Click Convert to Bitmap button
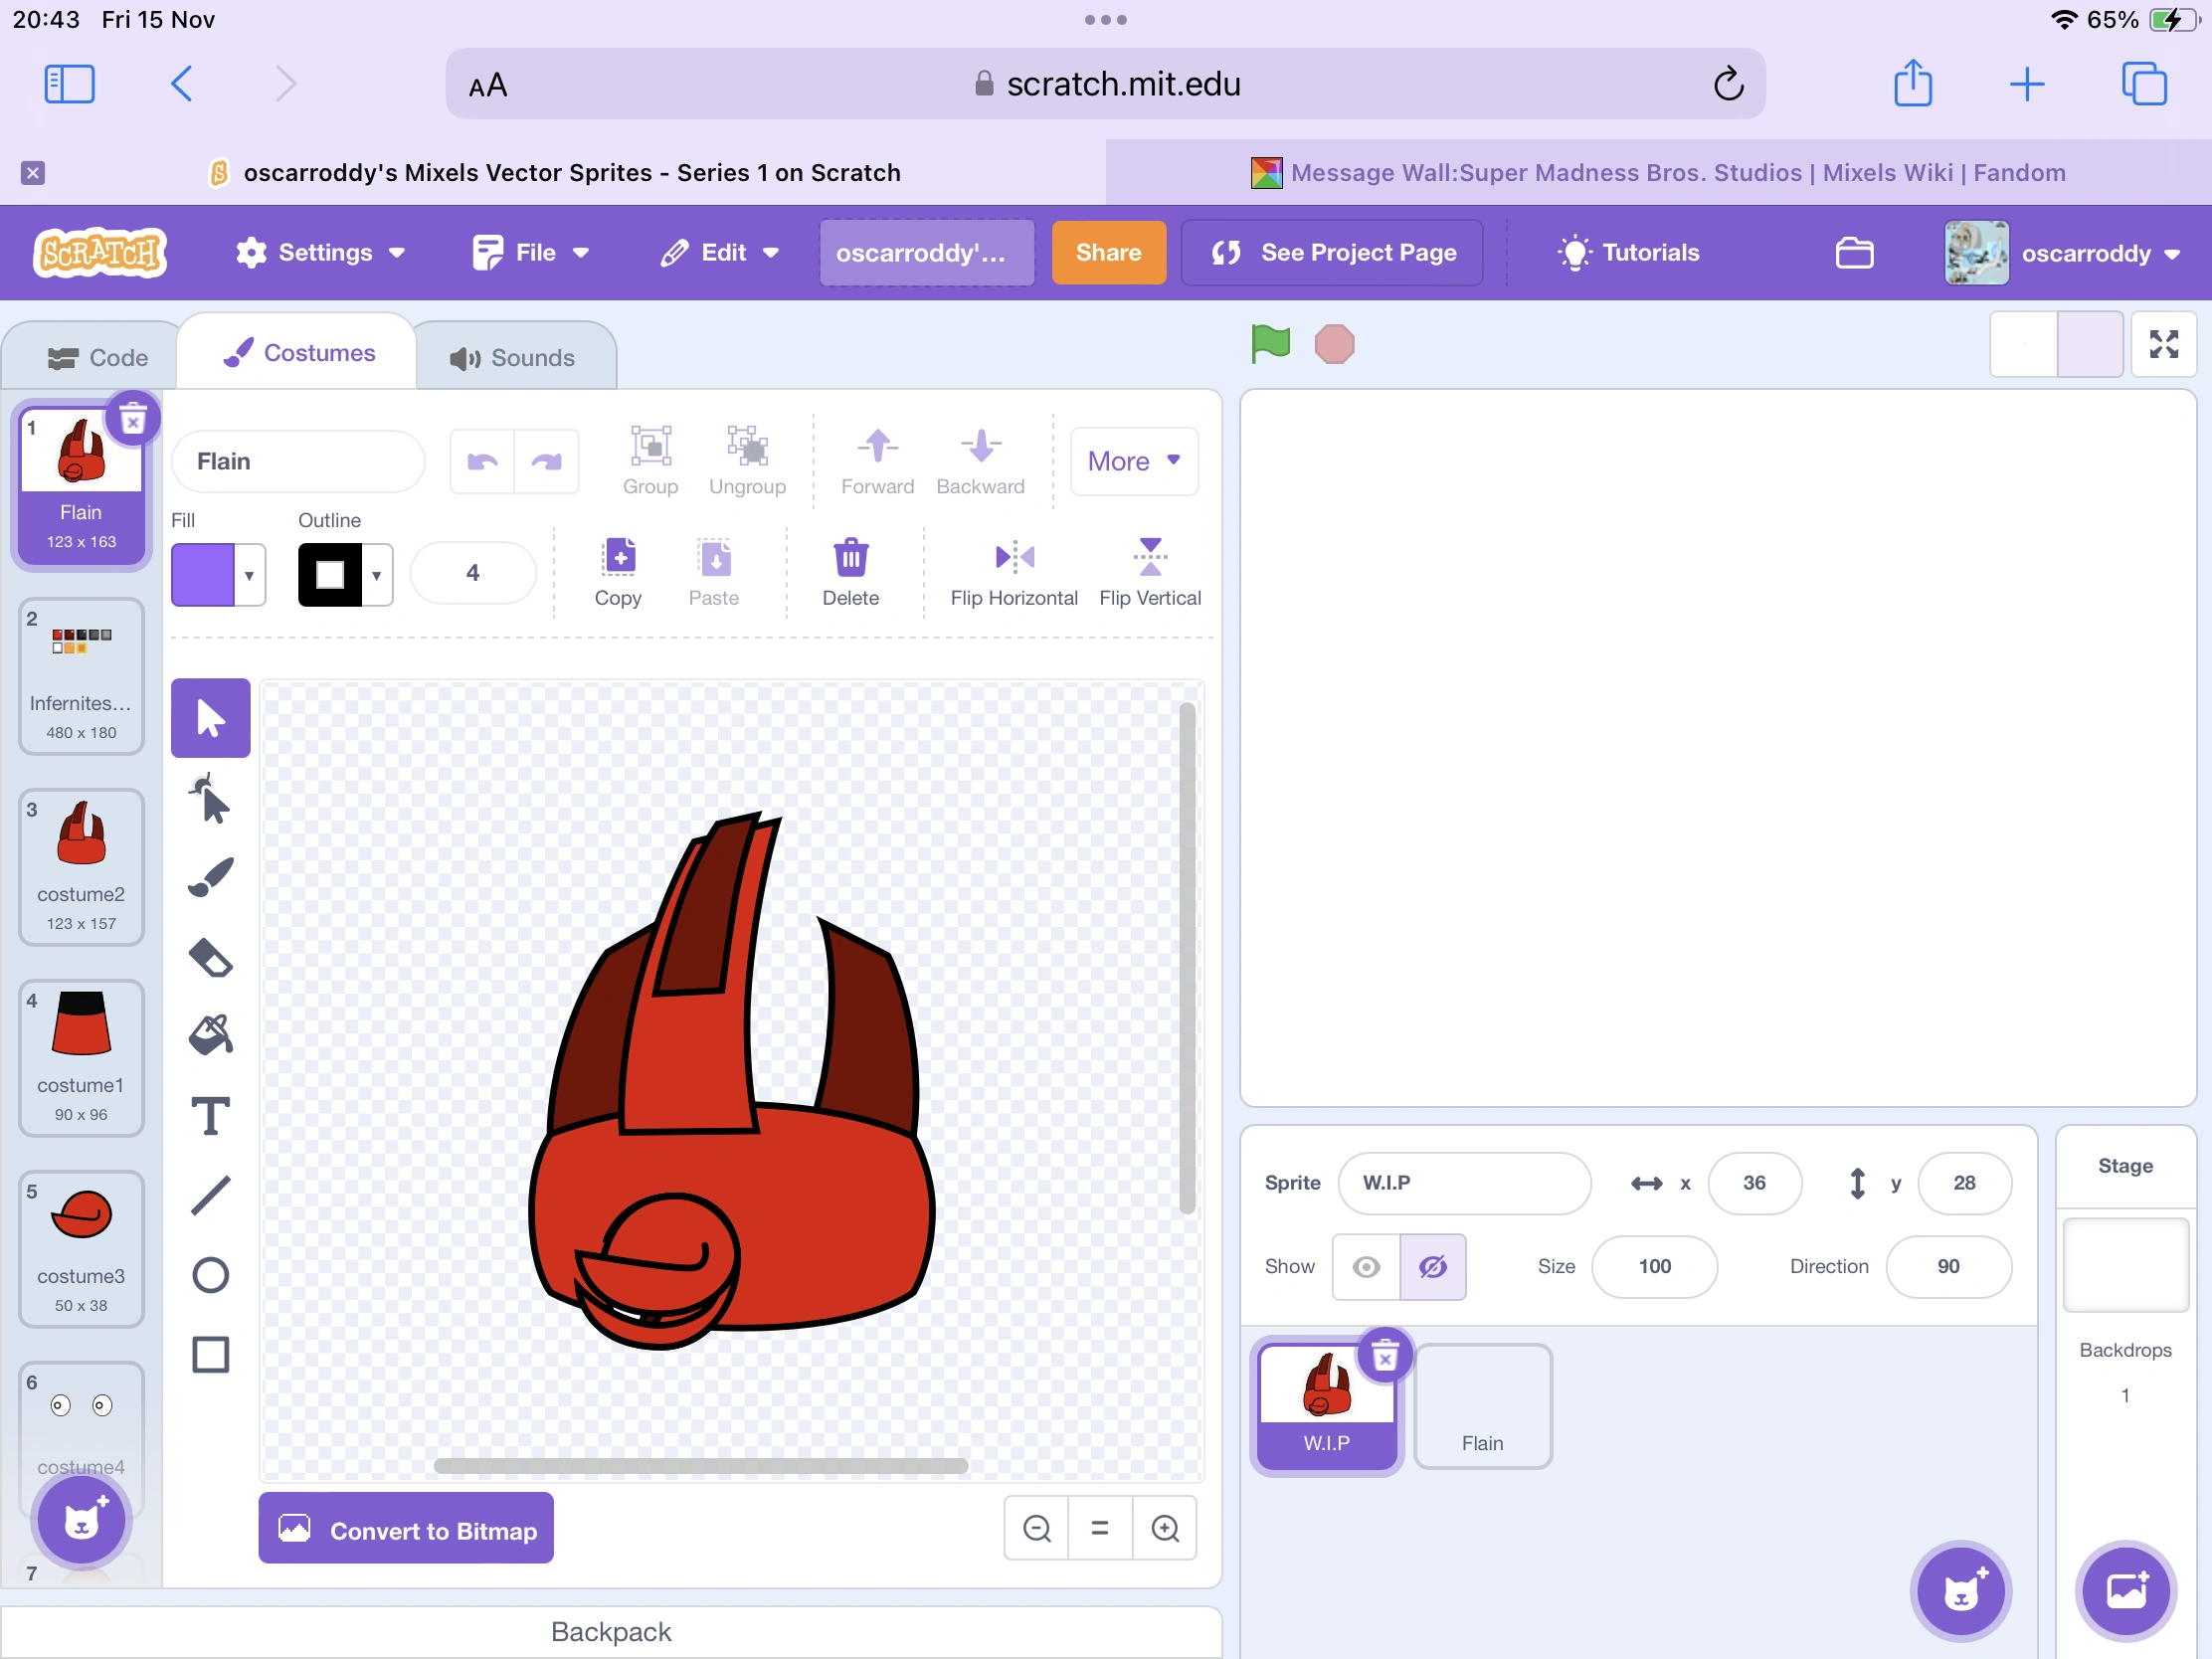The image size is (2212, 1659). [406, 1529]
